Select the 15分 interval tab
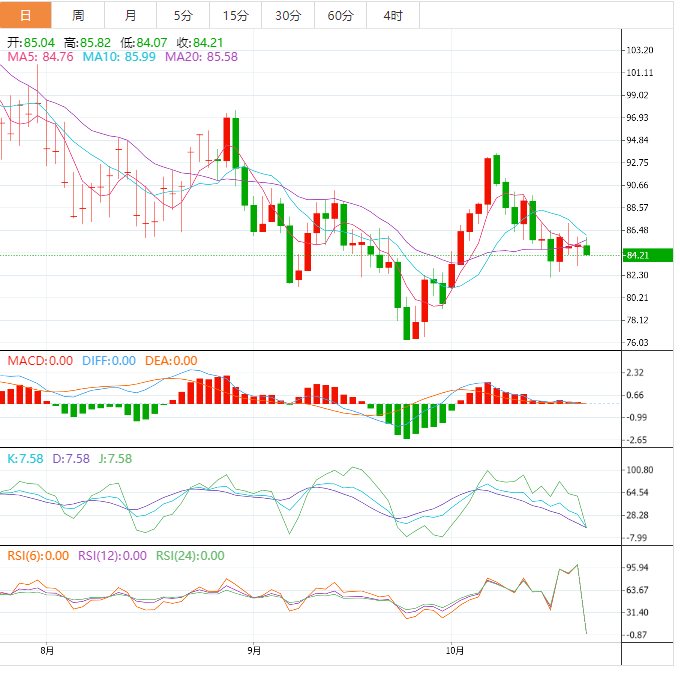Screen dimensions: 680x678 tap(235, 15)
